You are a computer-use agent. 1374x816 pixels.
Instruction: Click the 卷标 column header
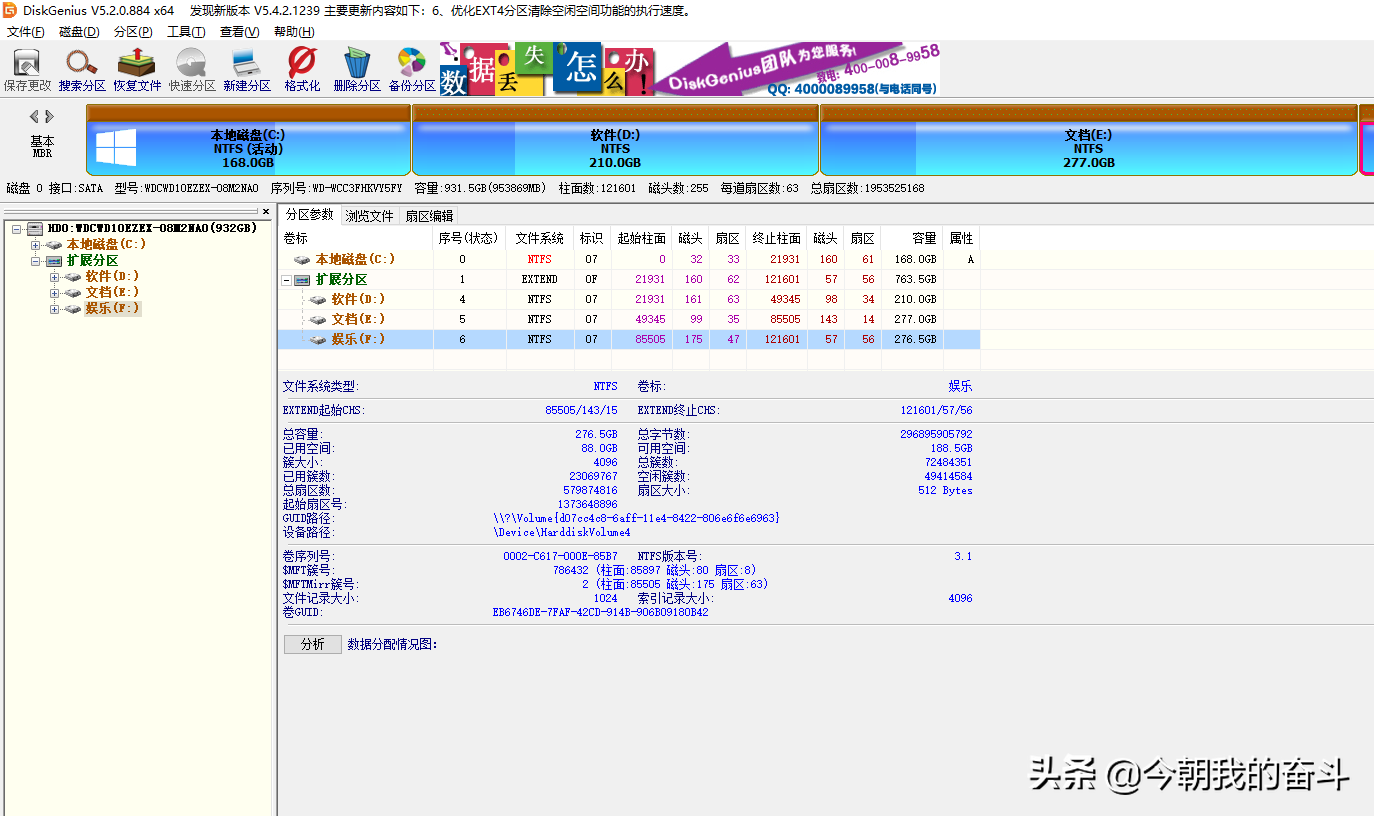(x=356, y=238)
